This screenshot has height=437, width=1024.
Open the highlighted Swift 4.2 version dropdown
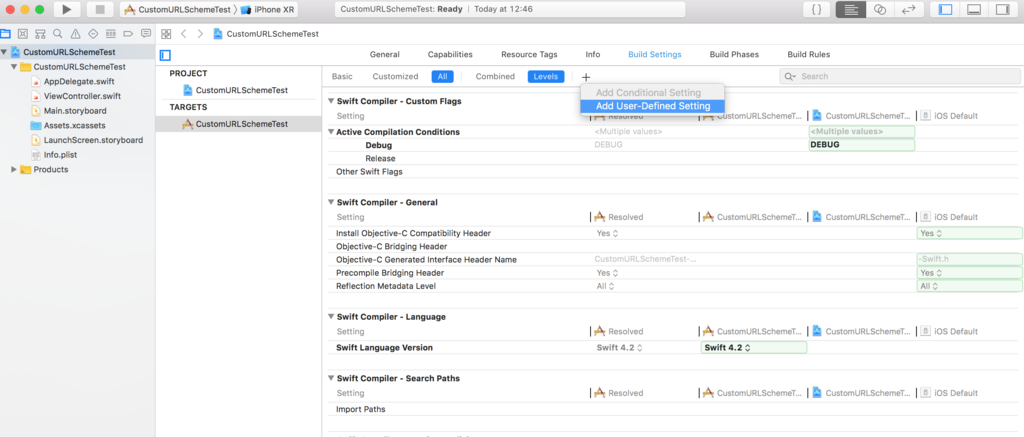point(753,348)
